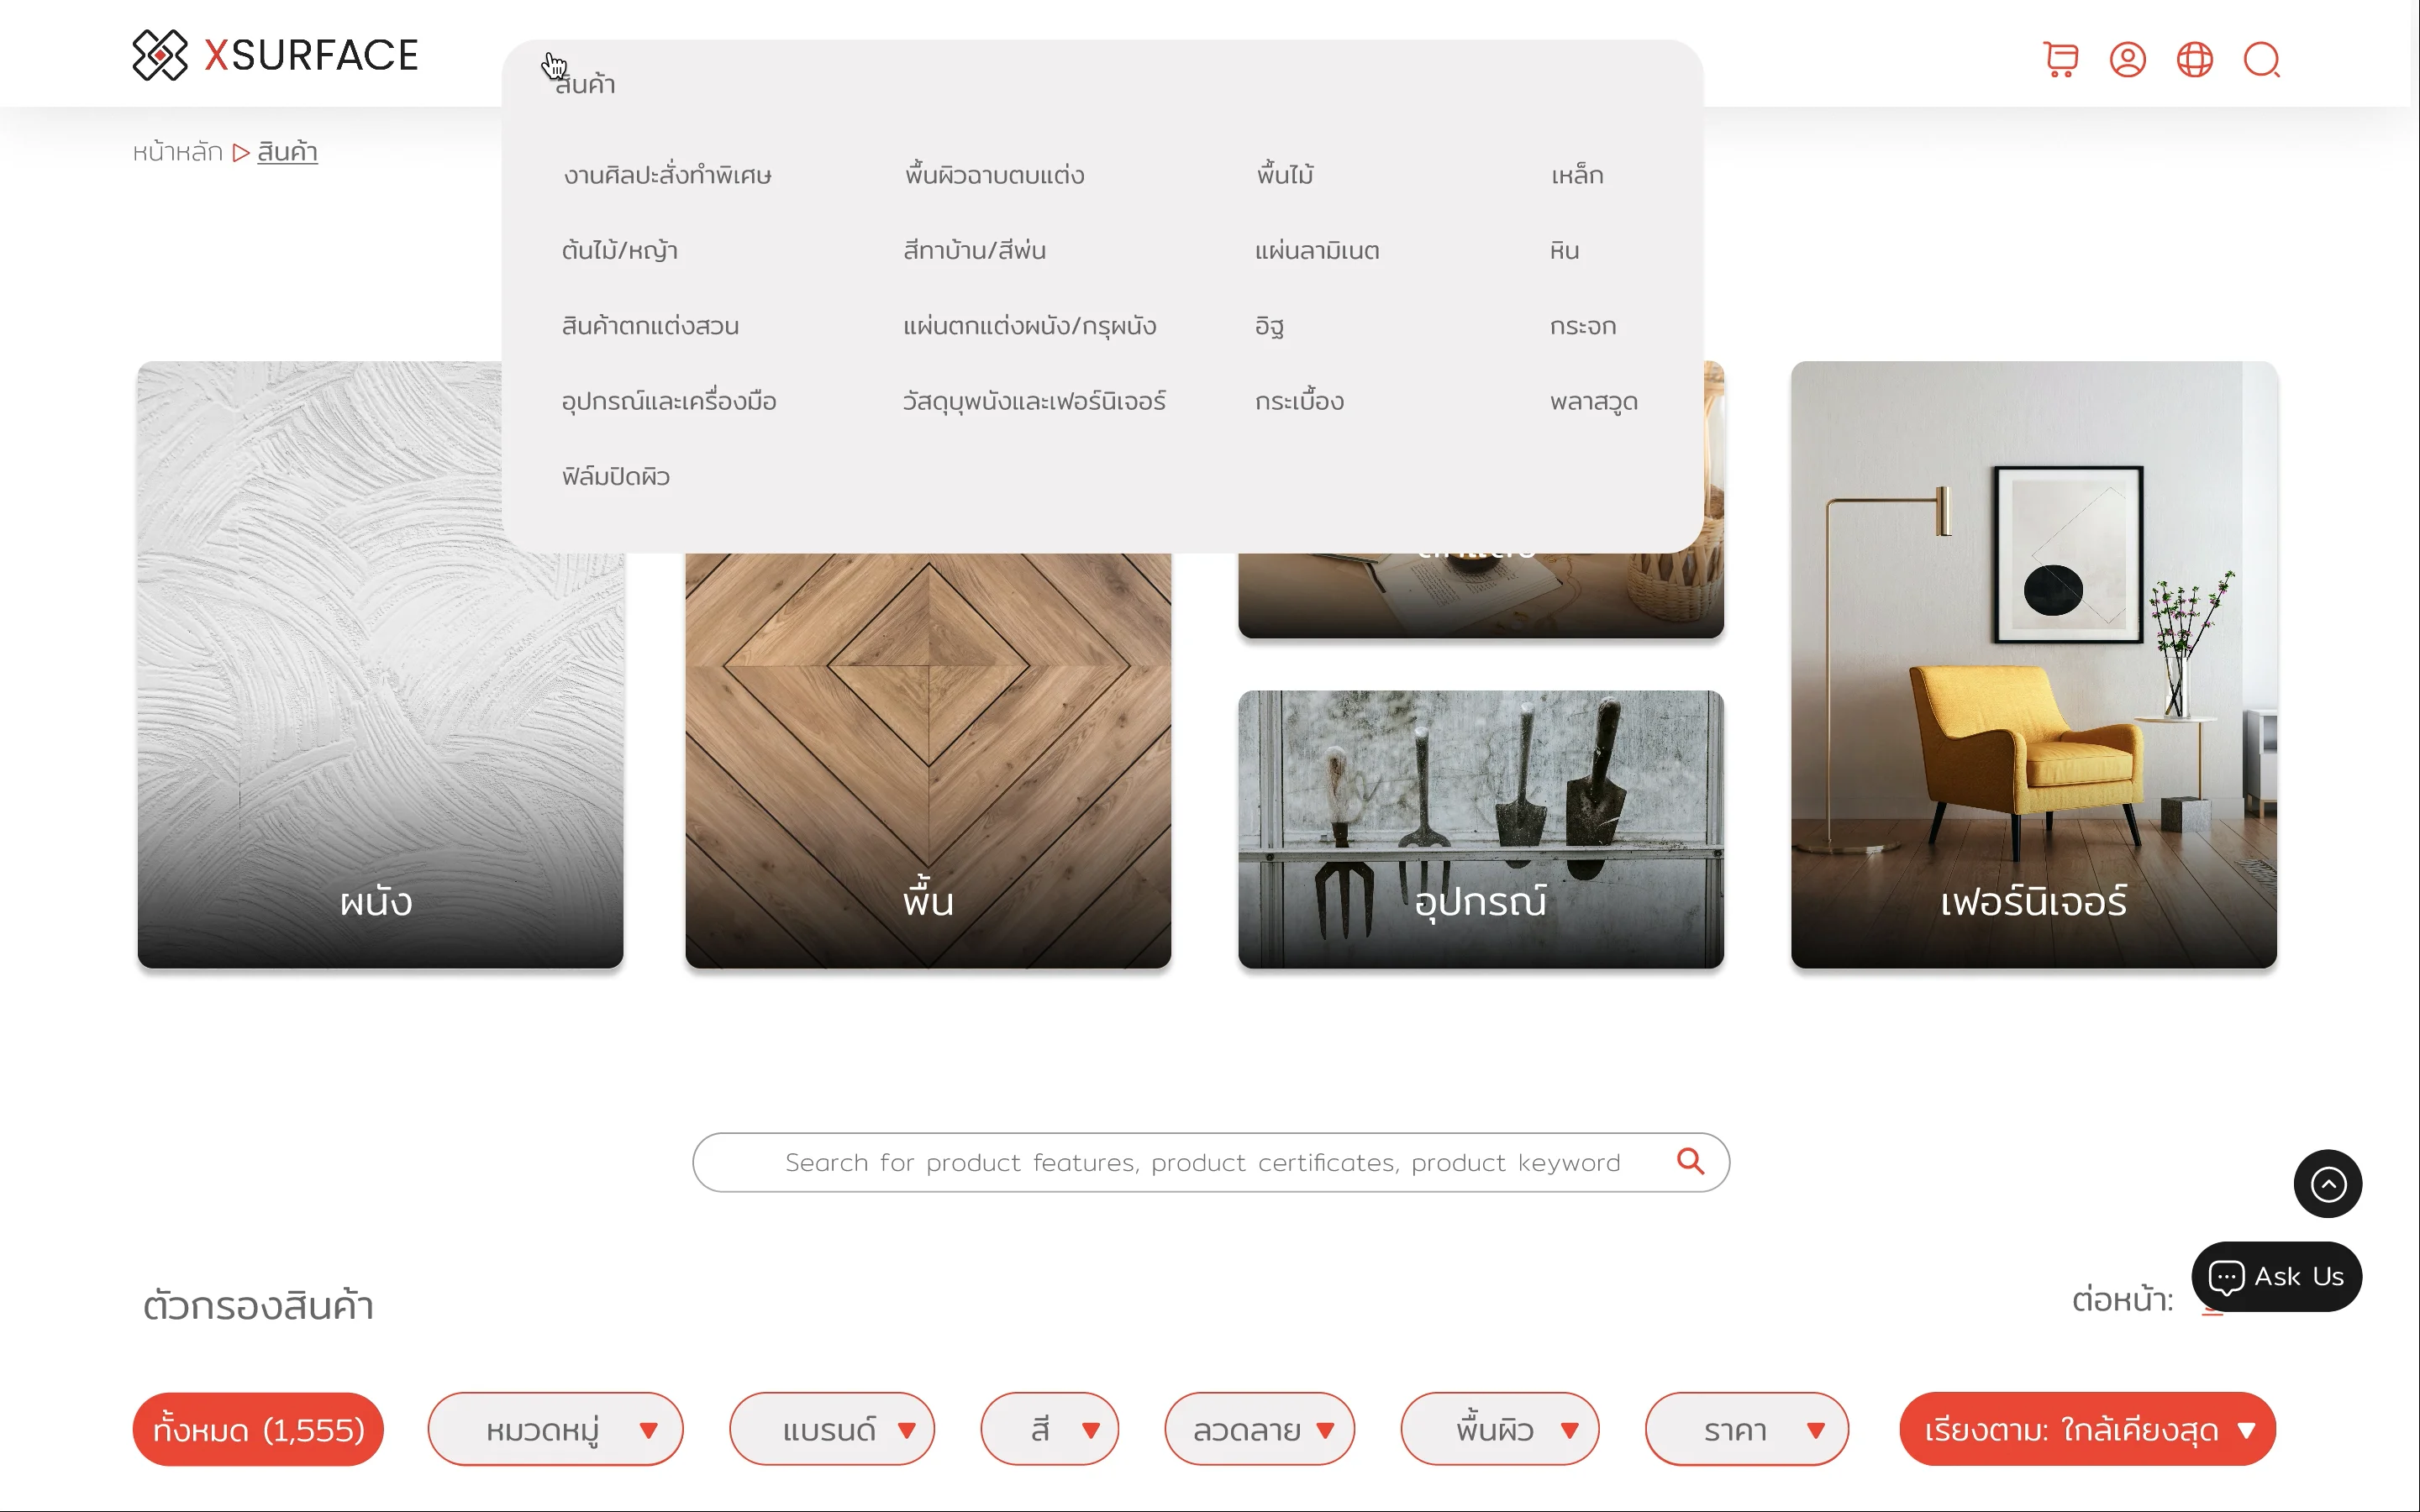This screenshot has height=1512, width=2420.
Task: Click the header search magnifier icon
Action: pyautogui.click(x=2261, y=60)
